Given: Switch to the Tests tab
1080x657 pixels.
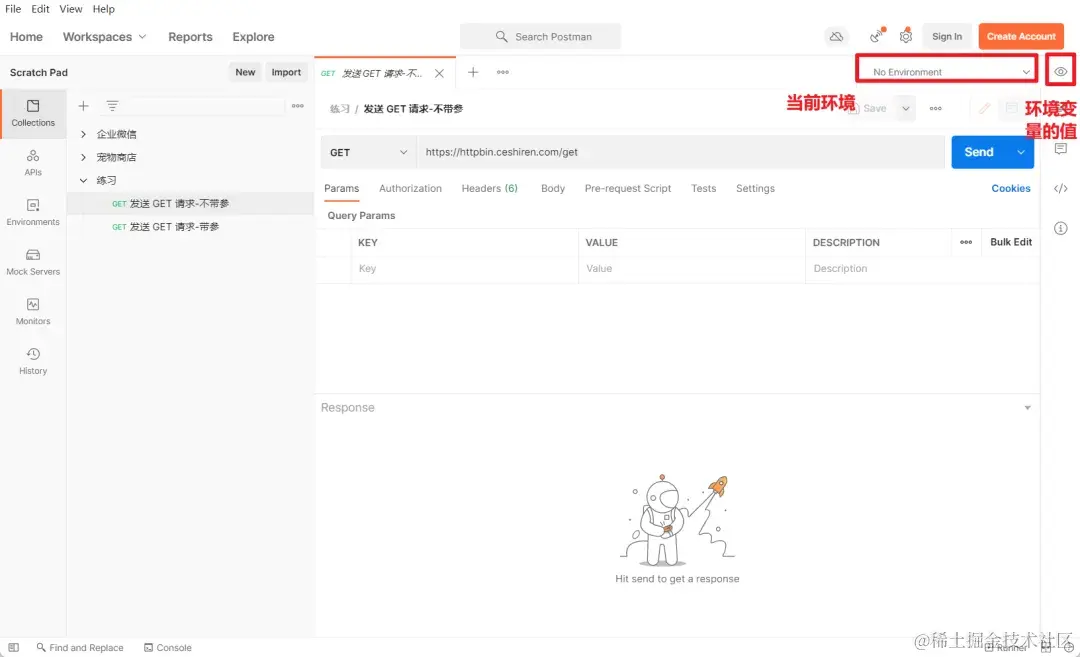Looking at the screenshot, I should pyautogui.click(x=703, y=188).
